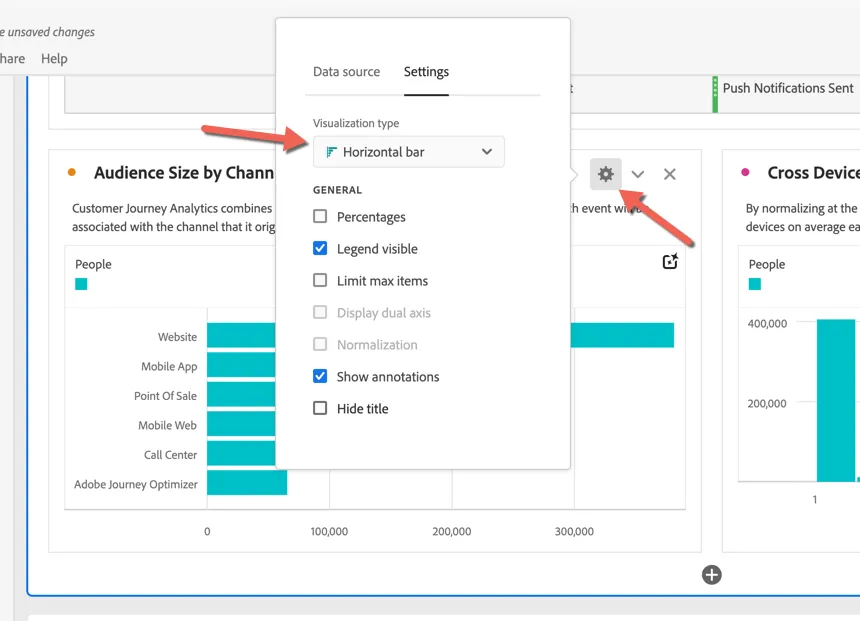The width and height of the screenshot is (860, 621).
Task: Click the People legend swatch in Audience Size chart
Action: (81, 284)
